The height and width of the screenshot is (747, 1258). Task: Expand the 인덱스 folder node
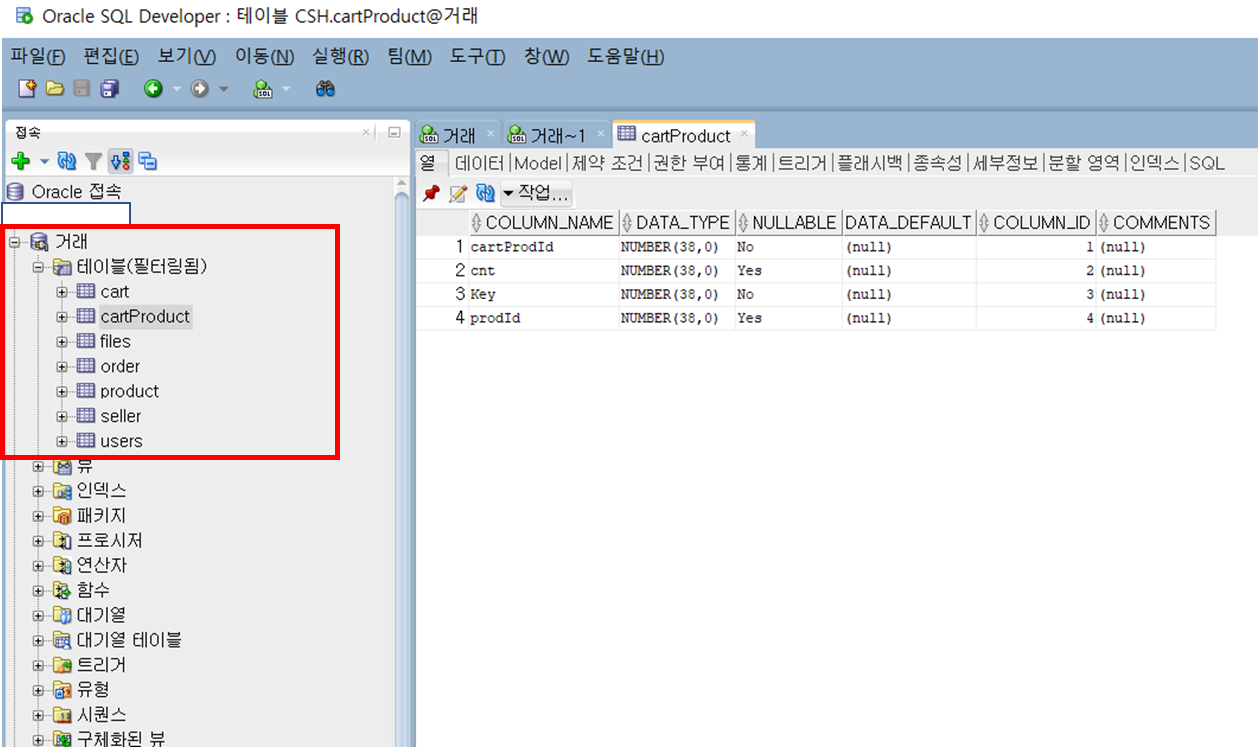(38, 491)
